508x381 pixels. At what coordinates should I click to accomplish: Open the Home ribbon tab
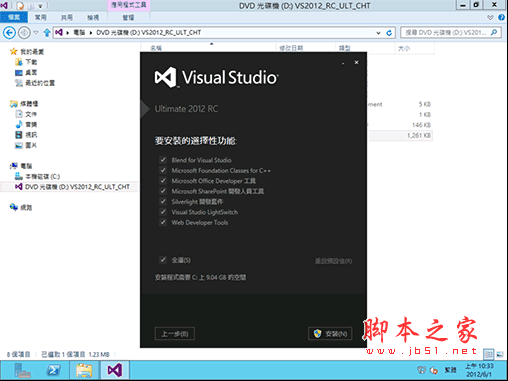pos(41,17)
